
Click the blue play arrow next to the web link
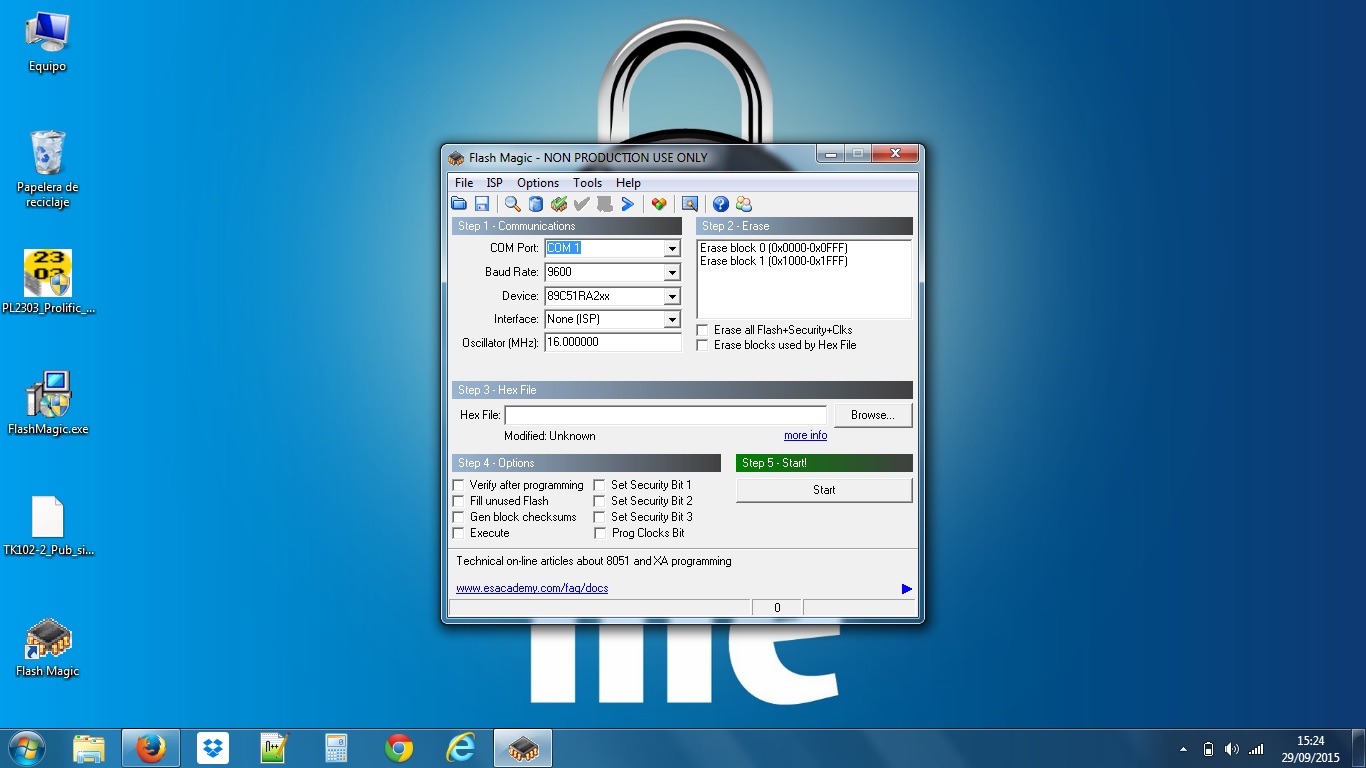[x=907, y=589]
